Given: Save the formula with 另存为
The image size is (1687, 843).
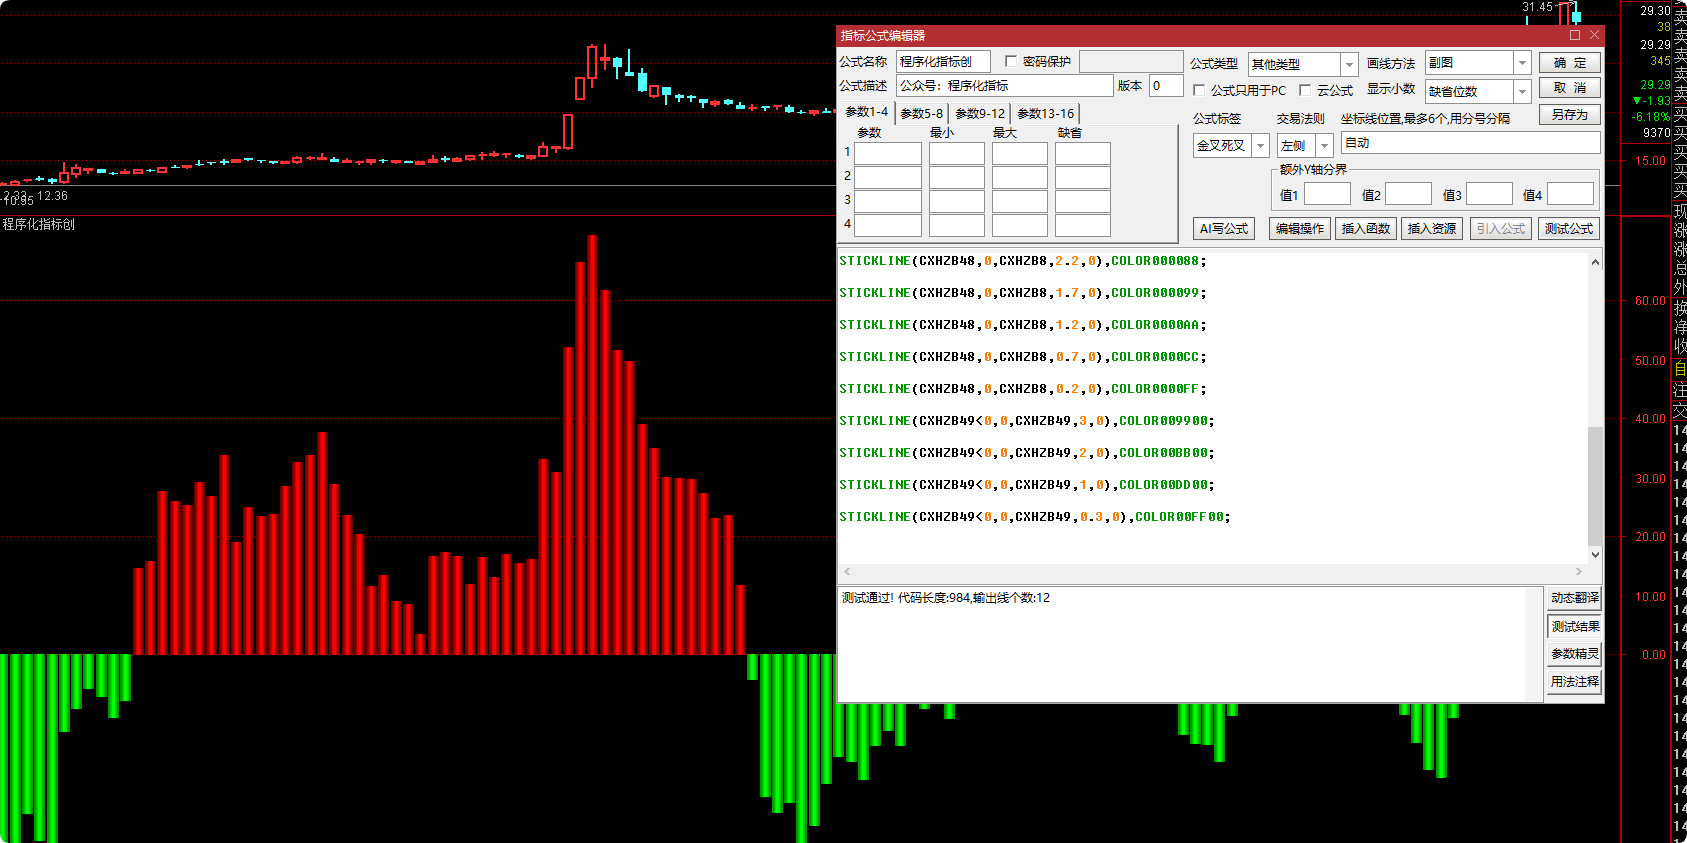Looking at the screenshot, I should pos(1569,115).
